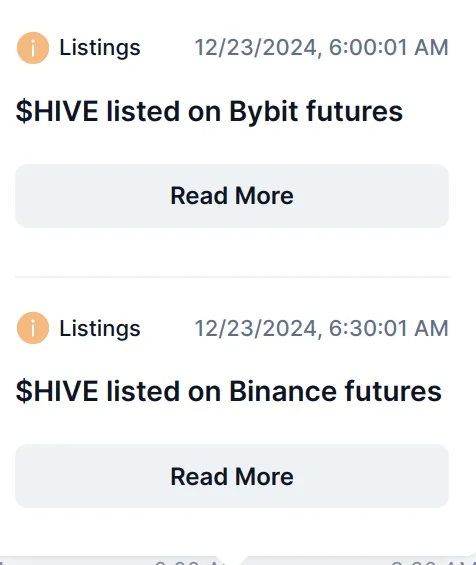Click the $HIVE ticker in the Binance headline
476x565 pixels.
57,391
